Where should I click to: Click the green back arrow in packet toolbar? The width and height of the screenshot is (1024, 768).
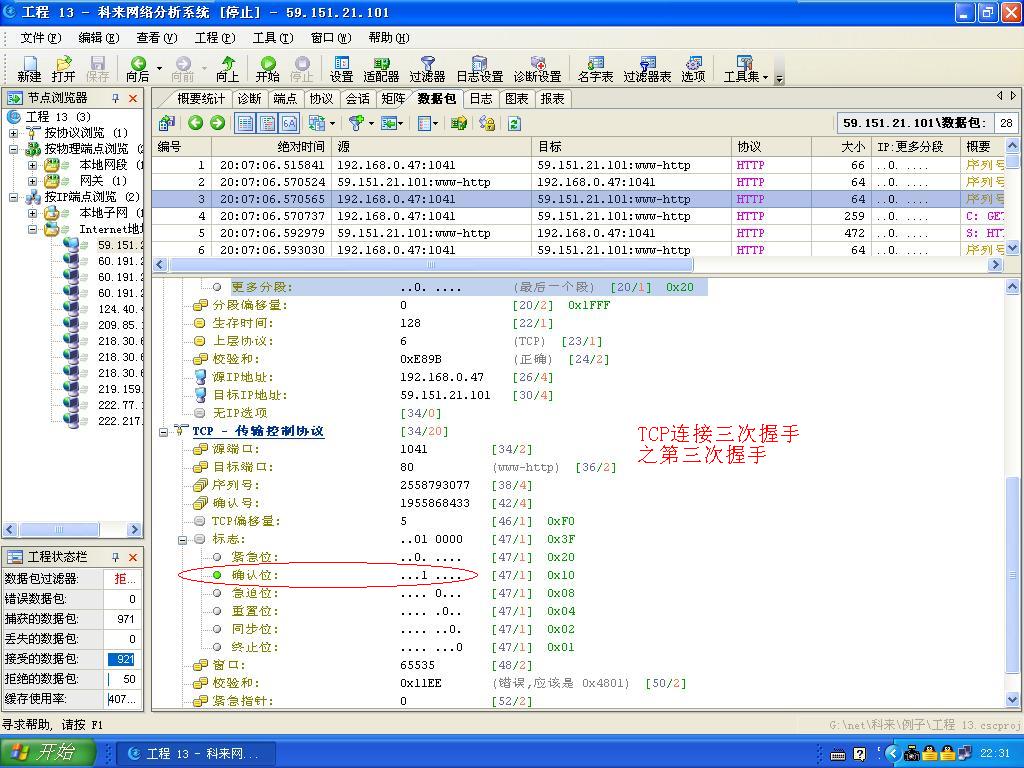click(196, 122)
